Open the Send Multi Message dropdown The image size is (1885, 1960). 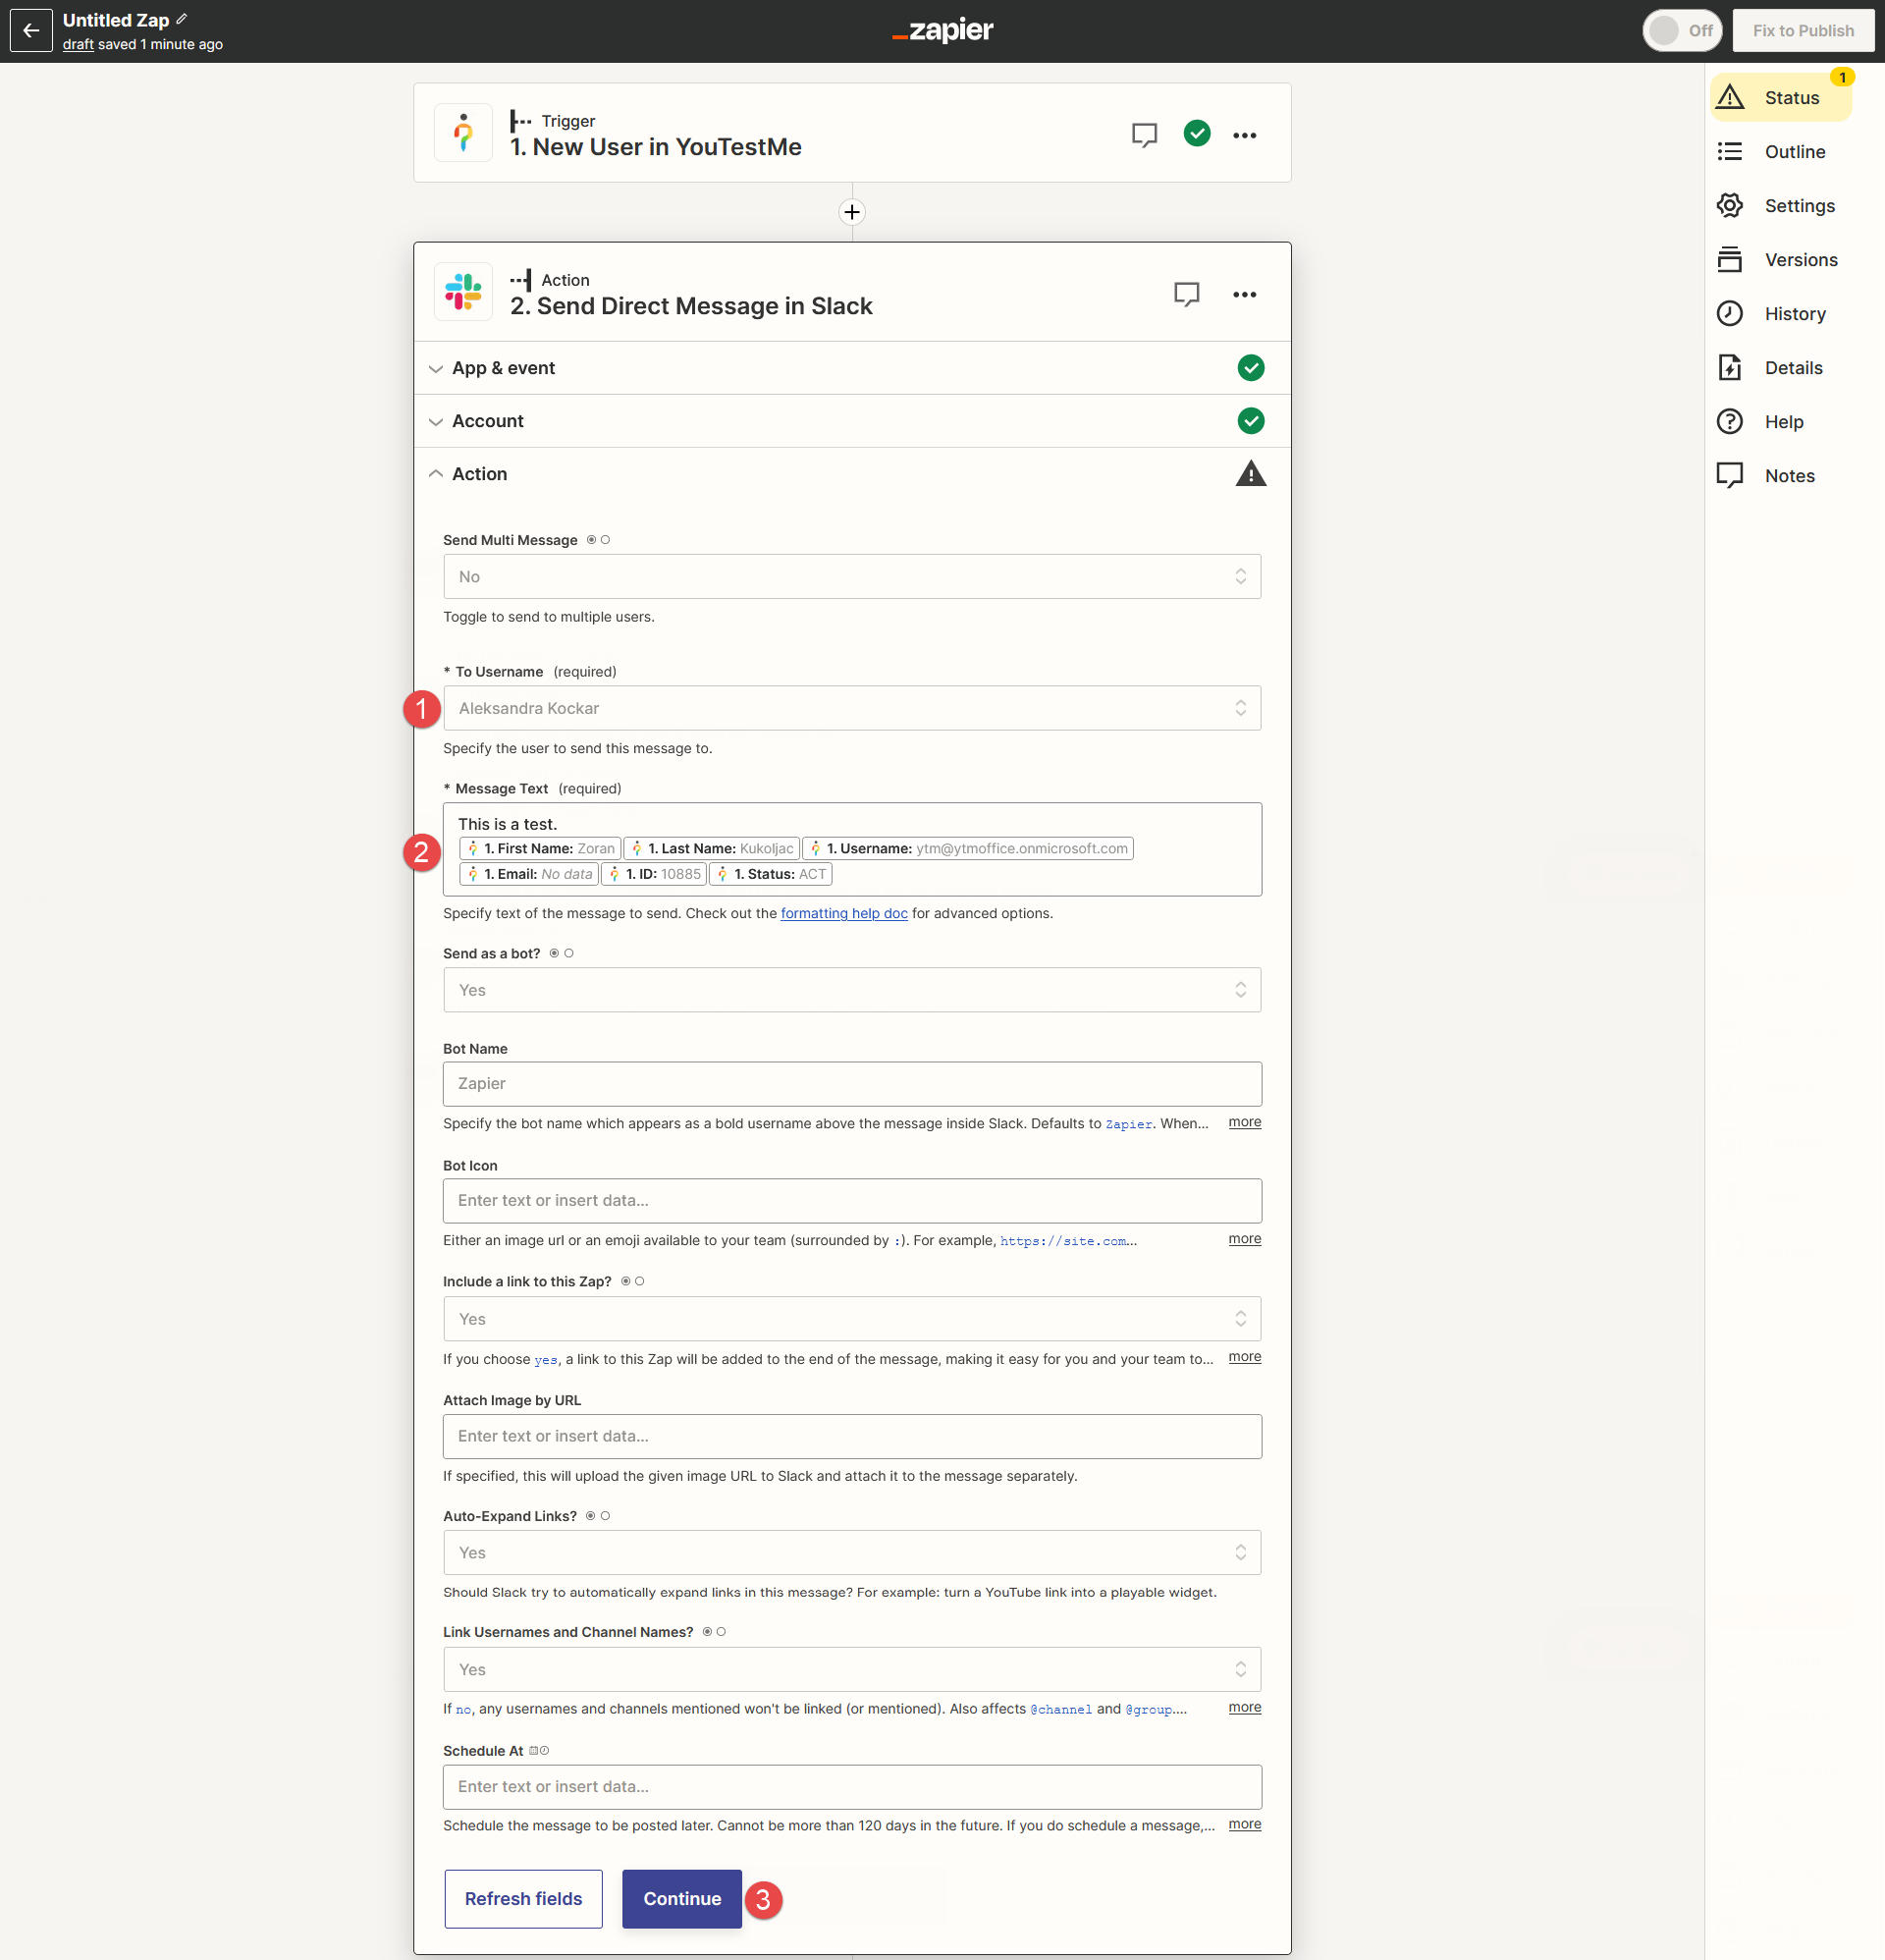(852, 577)
